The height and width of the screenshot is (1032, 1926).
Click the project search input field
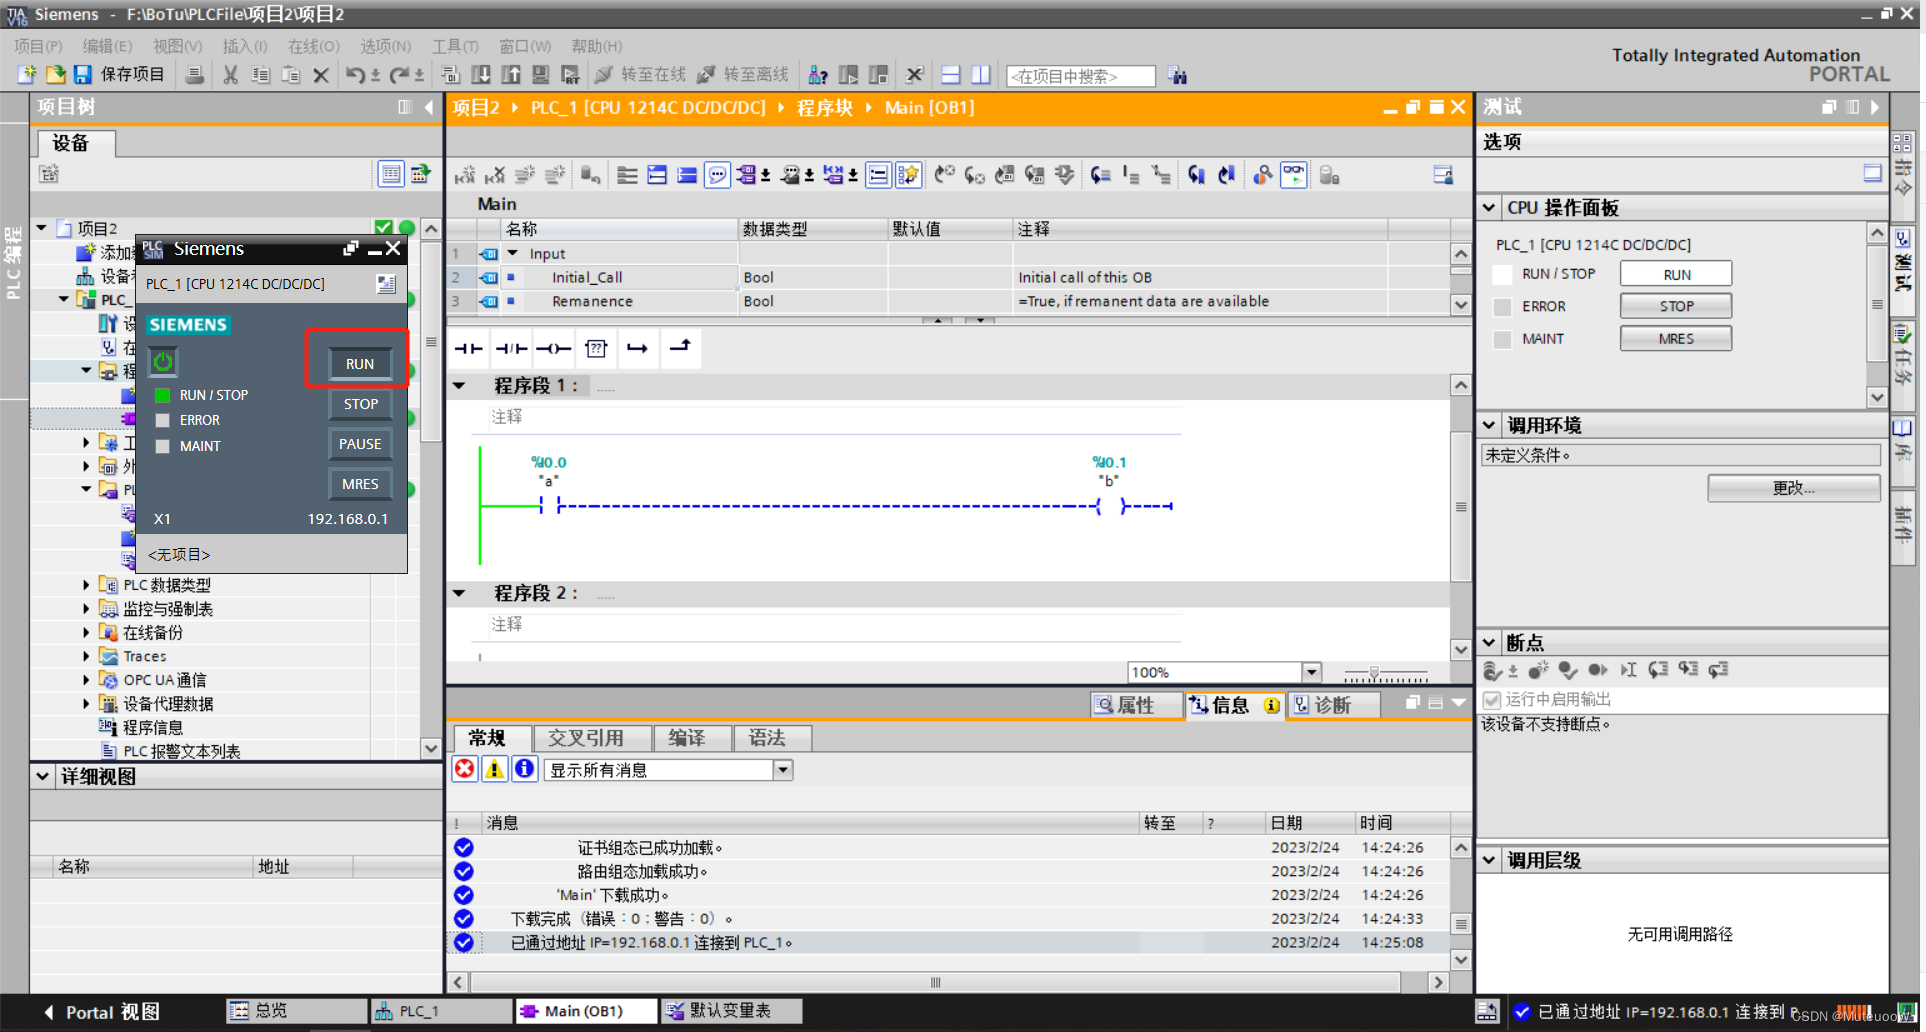tap(1080, 76)
